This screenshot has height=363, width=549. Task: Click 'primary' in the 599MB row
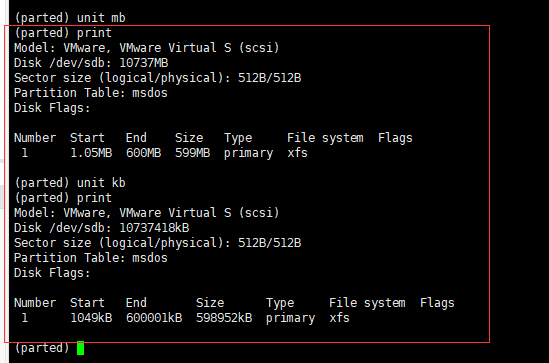pos(249,153)
